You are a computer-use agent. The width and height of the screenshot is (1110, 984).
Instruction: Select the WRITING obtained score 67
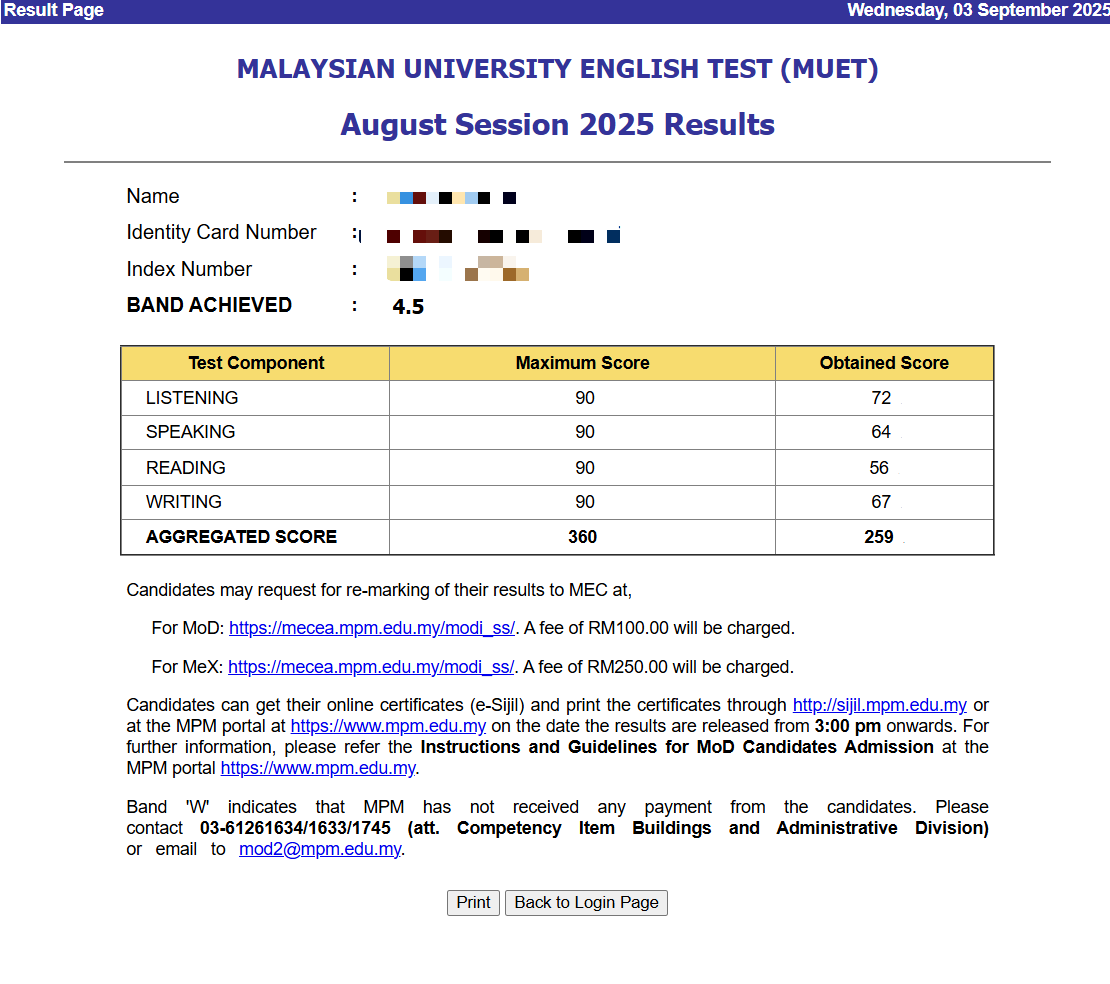pos(881,502)
